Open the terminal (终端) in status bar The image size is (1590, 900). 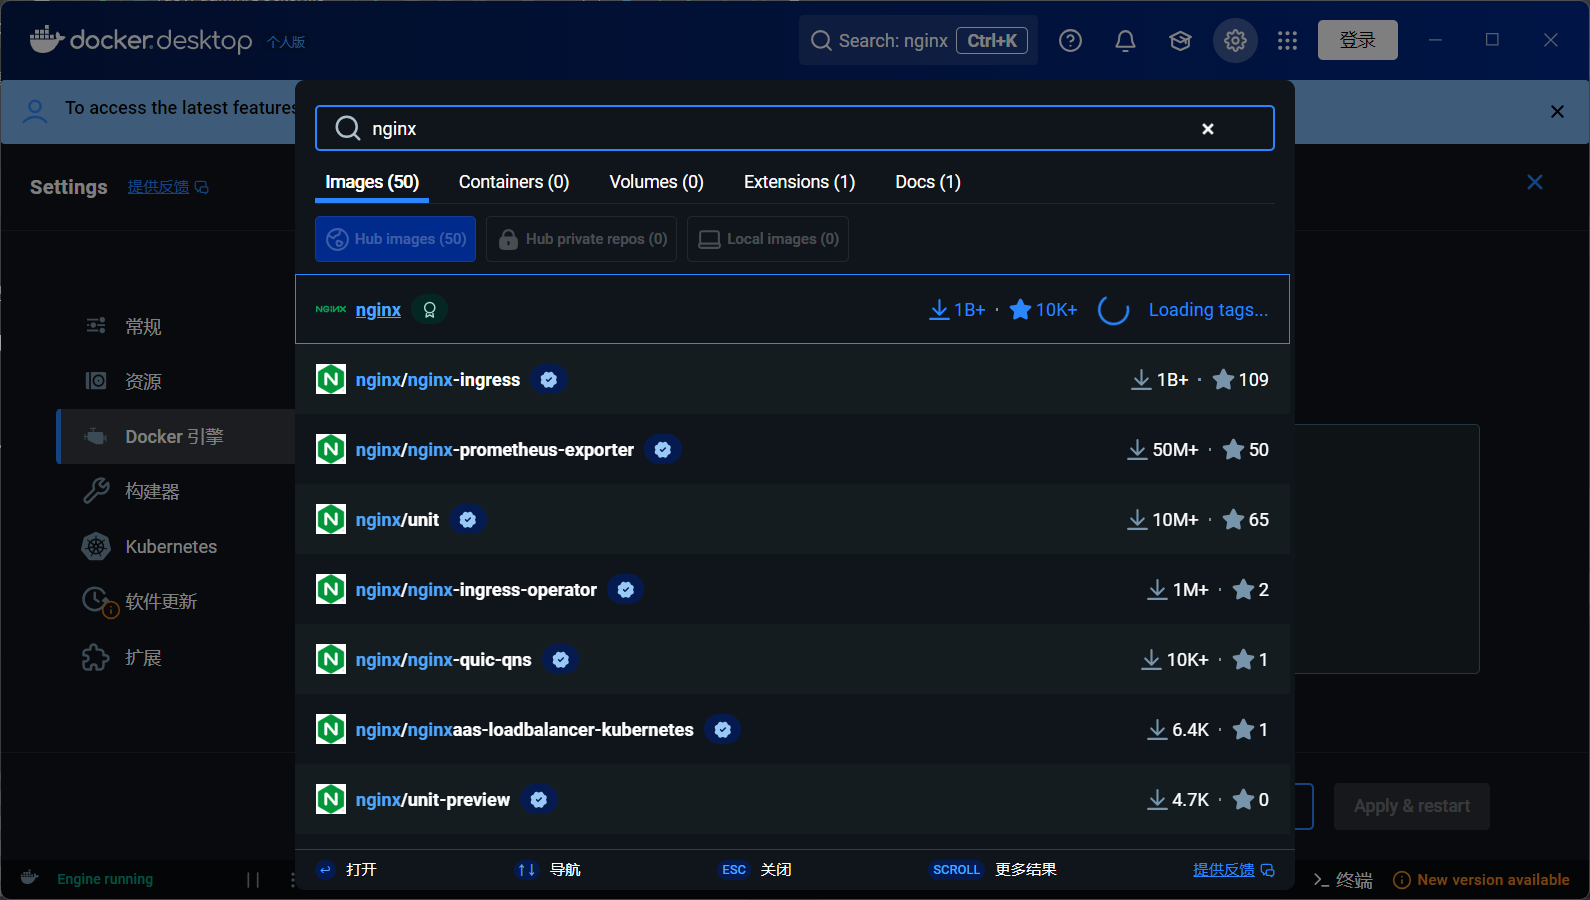coord(1343,880)
